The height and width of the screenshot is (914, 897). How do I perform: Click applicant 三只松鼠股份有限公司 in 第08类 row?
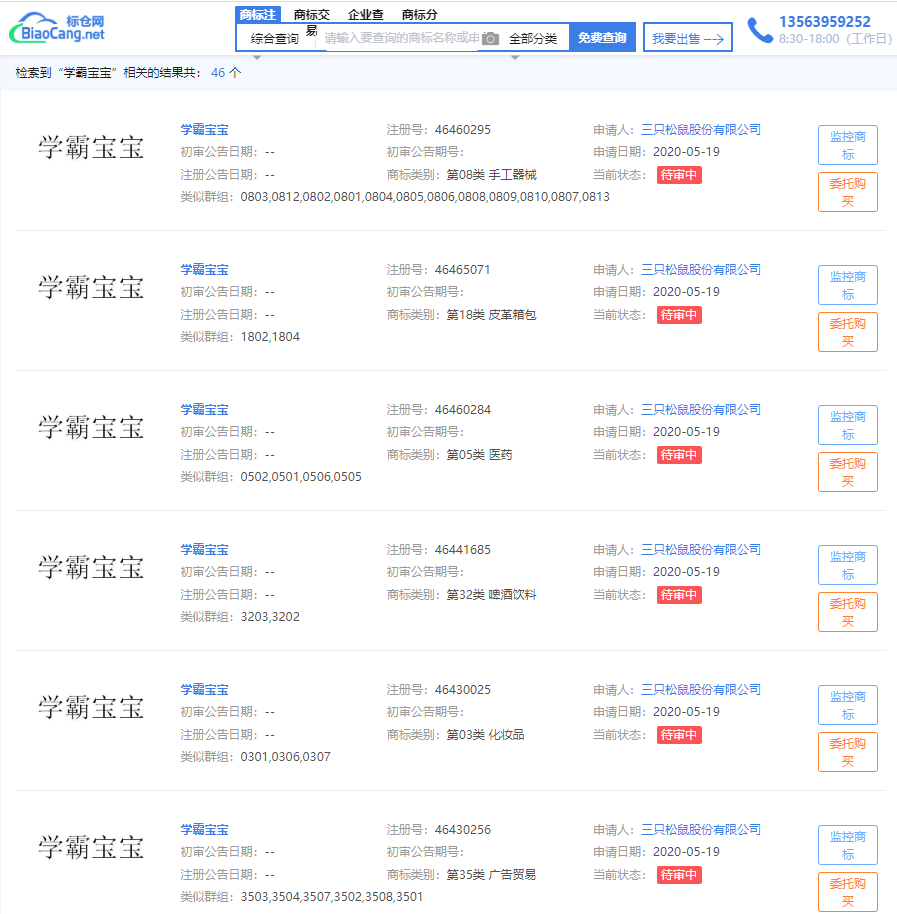[701, 129]
